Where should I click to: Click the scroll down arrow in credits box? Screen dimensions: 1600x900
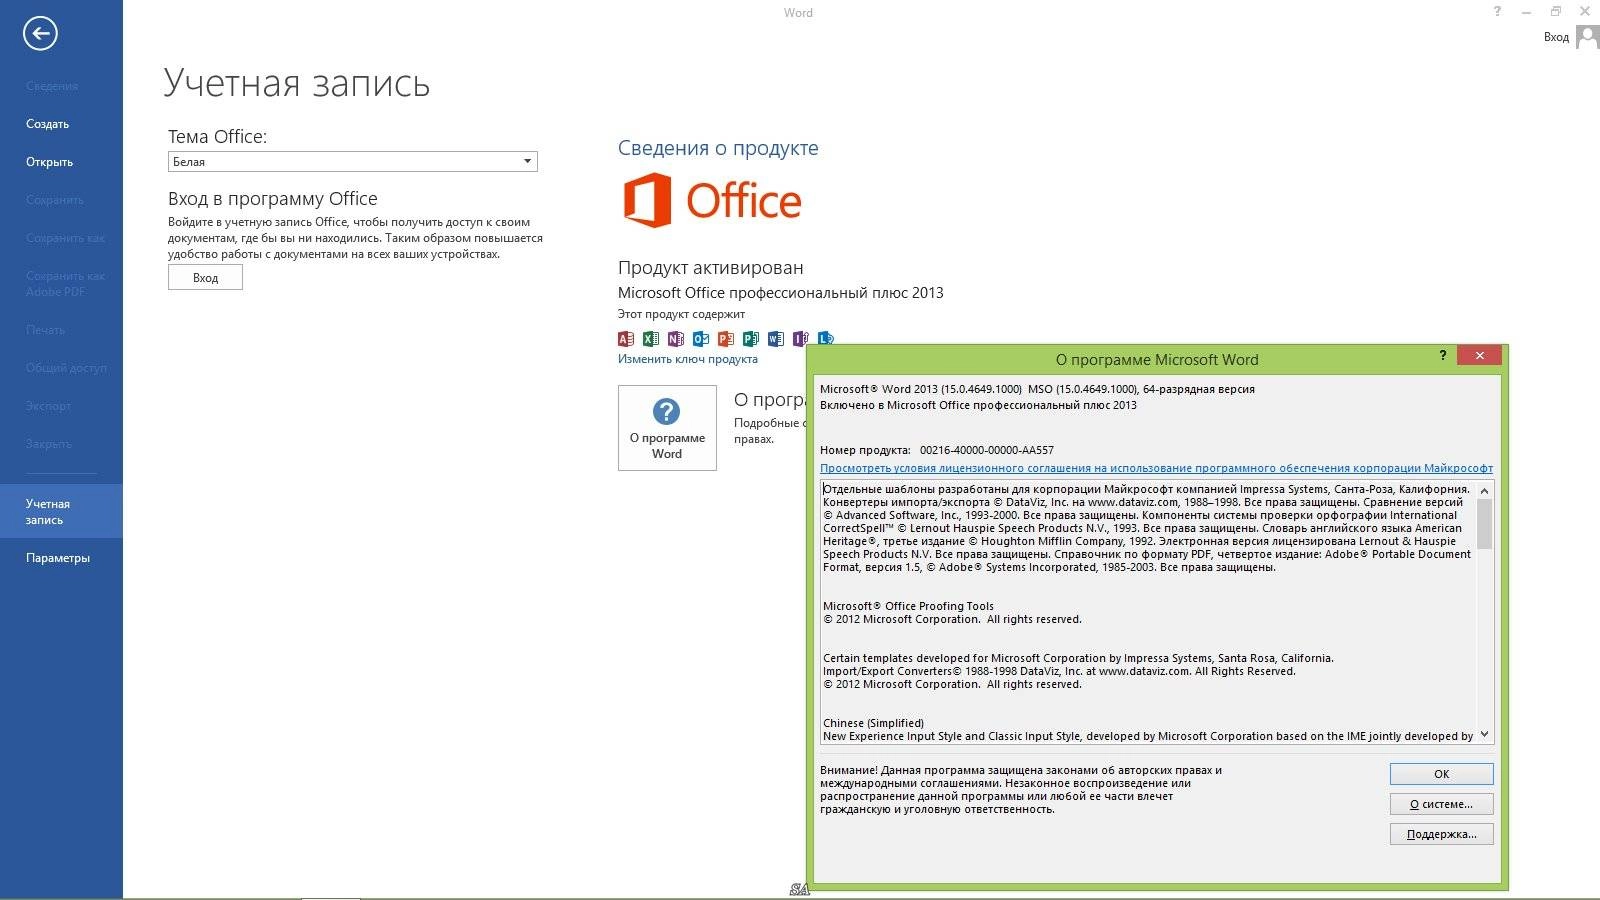click(1484, 734)
